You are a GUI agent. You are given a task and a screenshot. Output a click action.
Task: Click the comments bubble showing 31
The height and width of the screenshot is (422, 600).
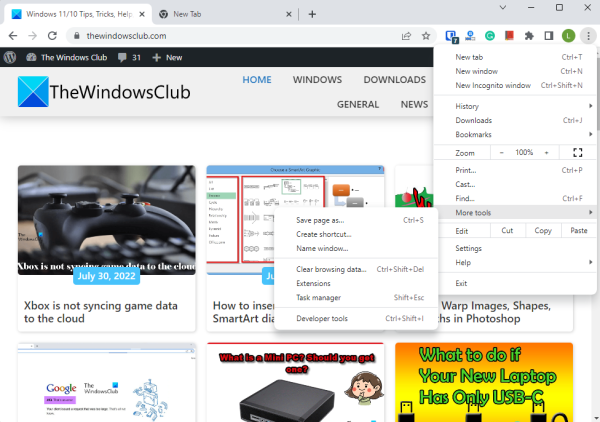coord(129,57)
